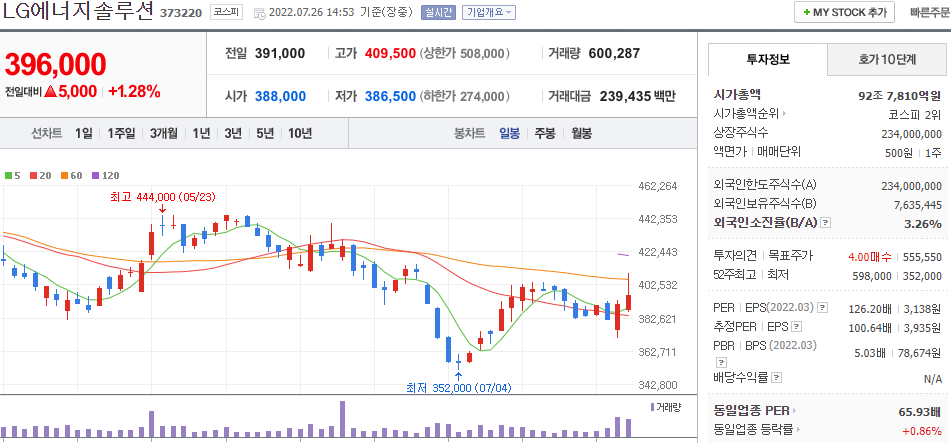The image size is (951, 443).
Task: Switch to the 호가 10단계 tab
Action: (x=887, y=59)
